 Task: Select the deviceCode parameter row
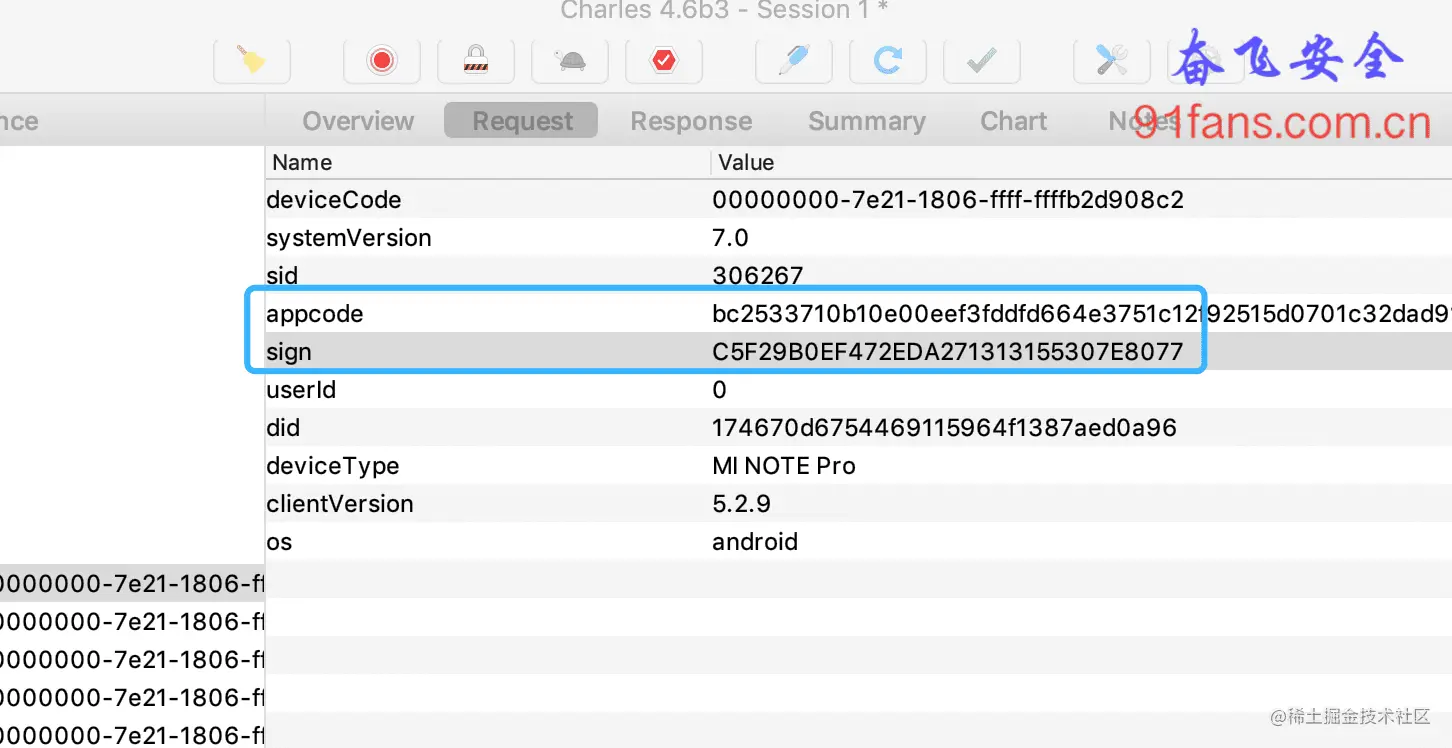coord(859,200)
